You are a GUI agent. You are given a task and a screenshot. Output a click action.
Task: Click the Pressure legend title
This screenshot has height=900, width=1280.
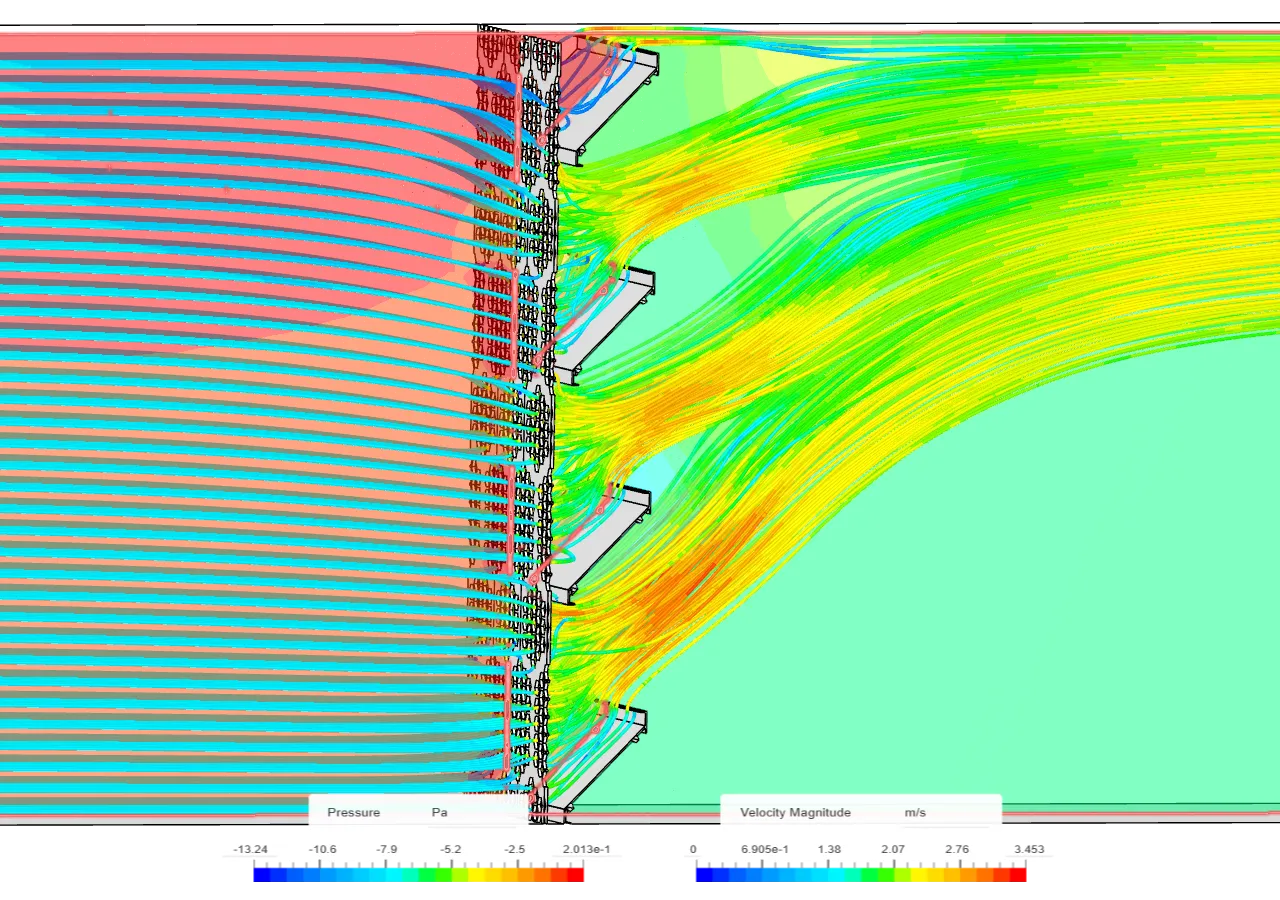pos(353,813)
